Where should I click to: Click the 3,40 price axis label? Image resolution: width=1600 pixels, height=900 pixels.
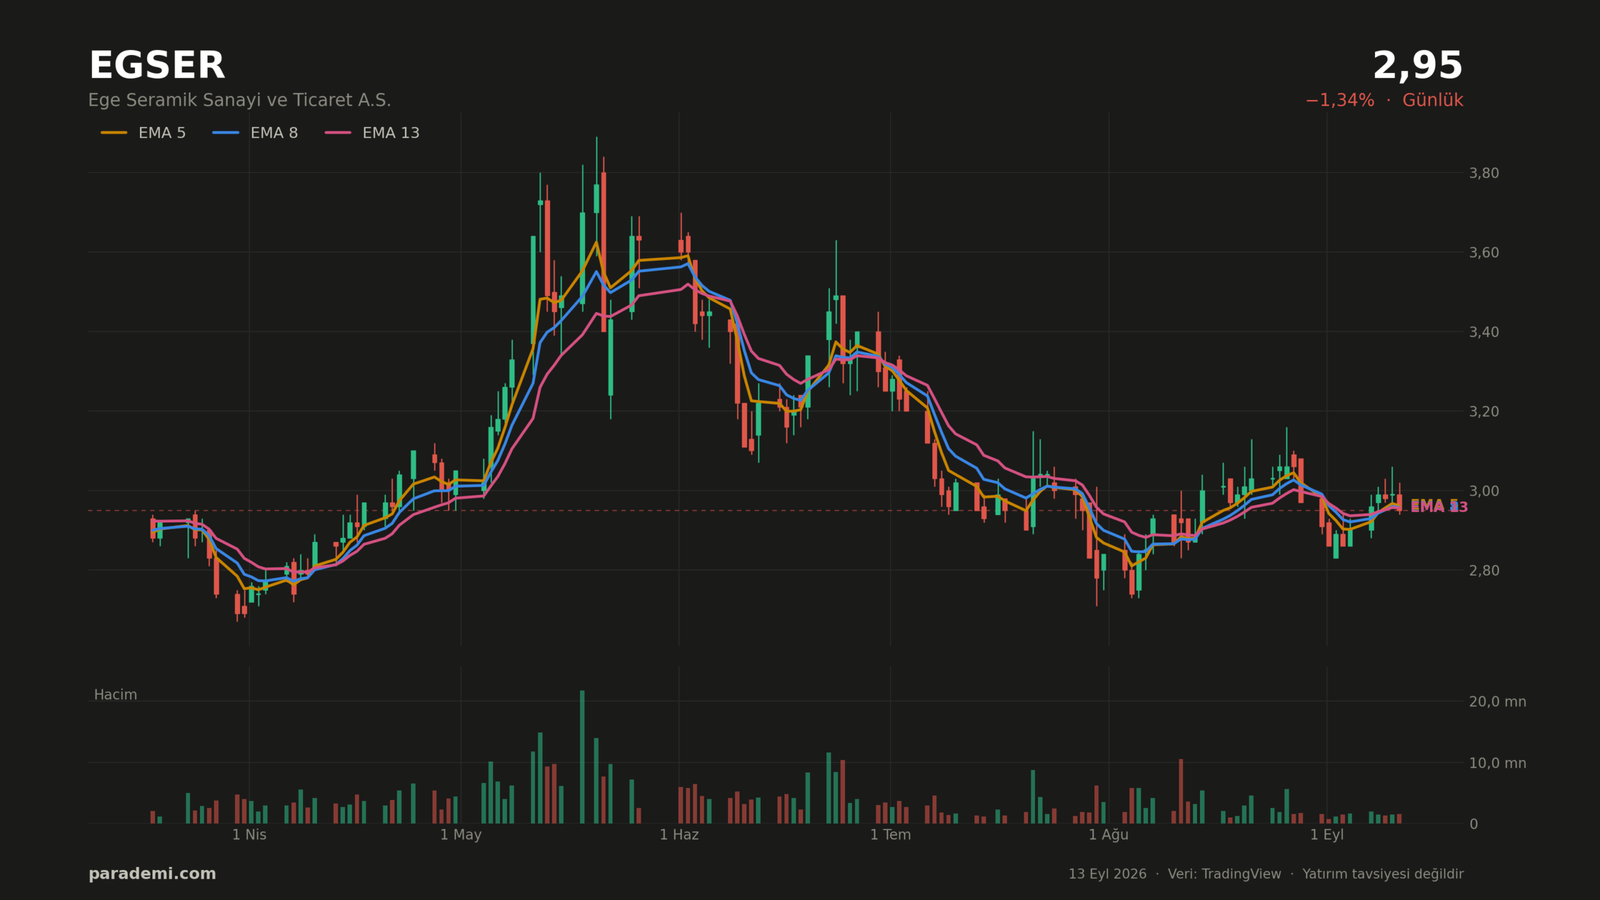1484,332
